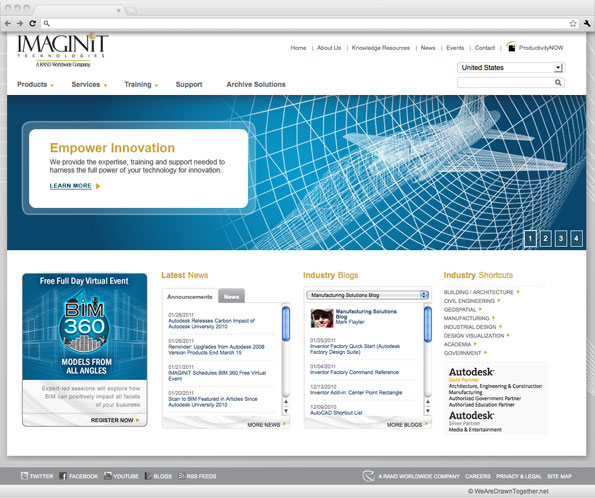Open the ProductivityNOW icon link
595x498 pixels.
tap(511, 47)
